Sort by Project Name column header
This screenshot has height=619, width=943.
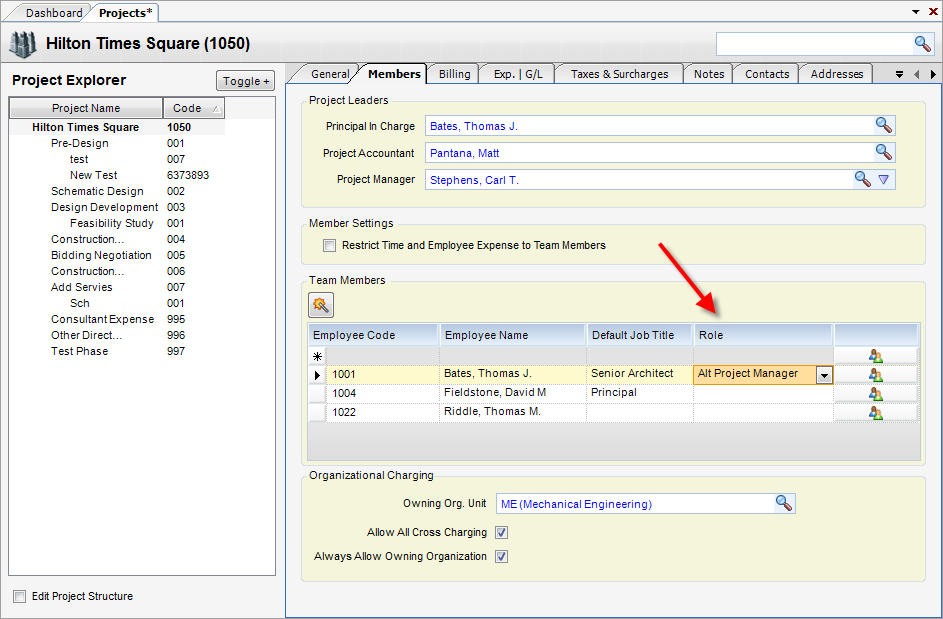point(86,108)
